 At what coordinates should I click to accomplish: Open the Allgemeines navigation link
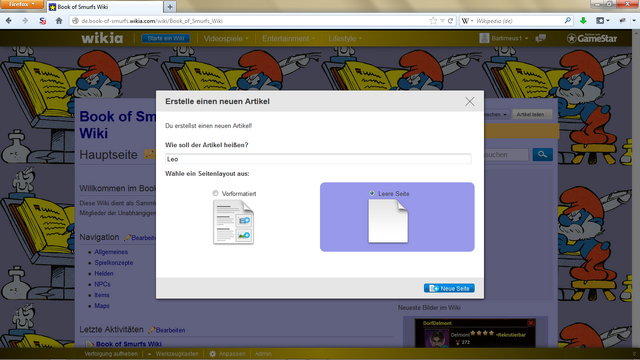[x=111, y=252]
